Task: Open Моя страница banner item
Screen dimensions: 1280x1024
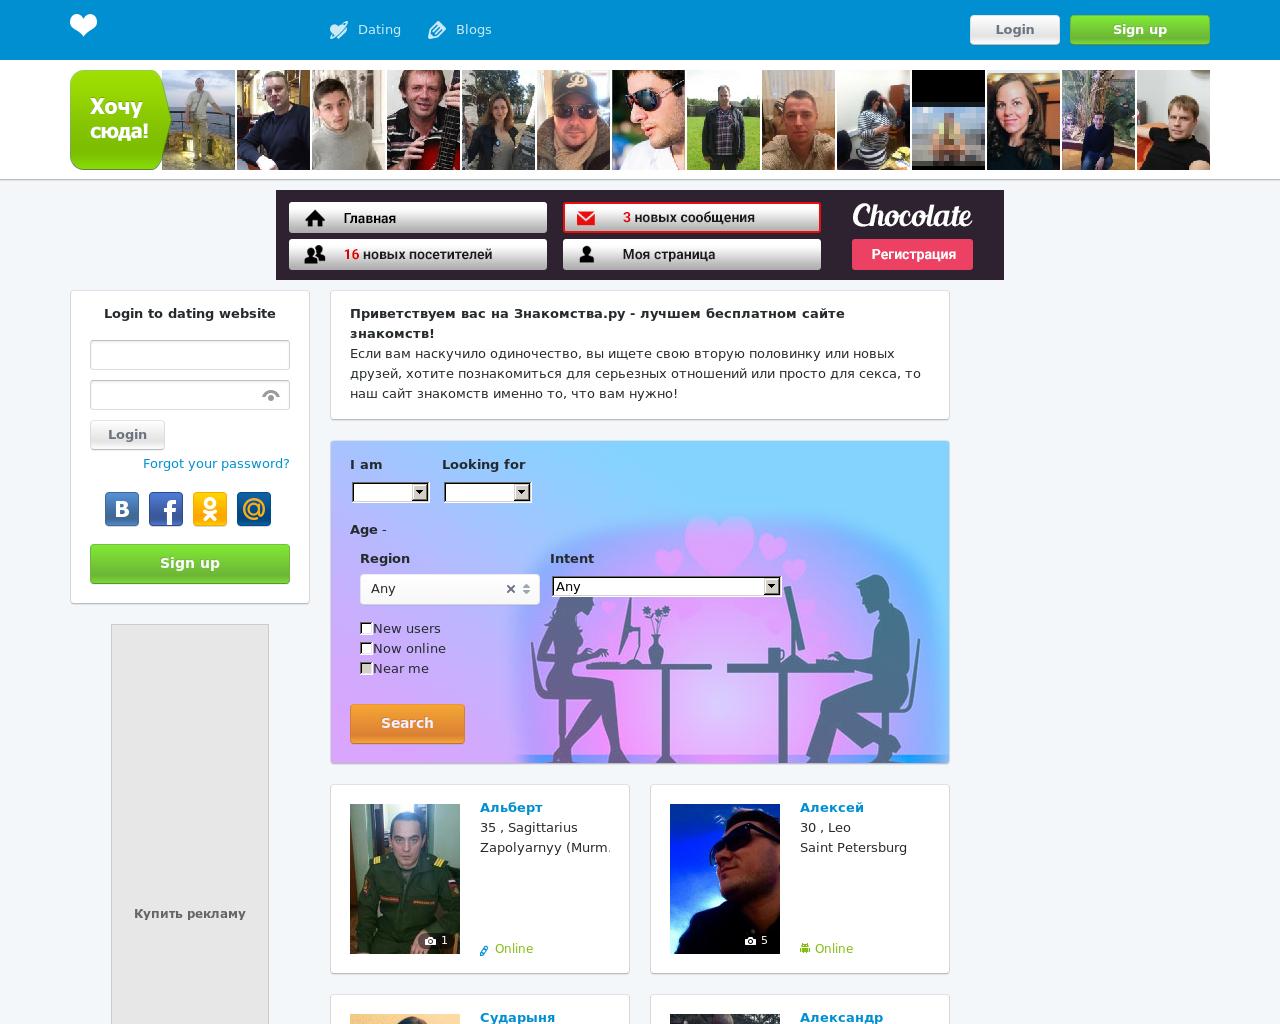Action: [x=692, y=254]
